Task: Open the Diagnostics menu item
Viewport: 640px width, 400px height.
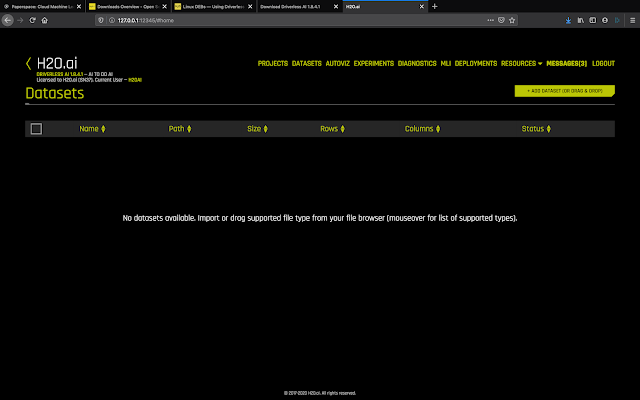Action: (417, 64)
